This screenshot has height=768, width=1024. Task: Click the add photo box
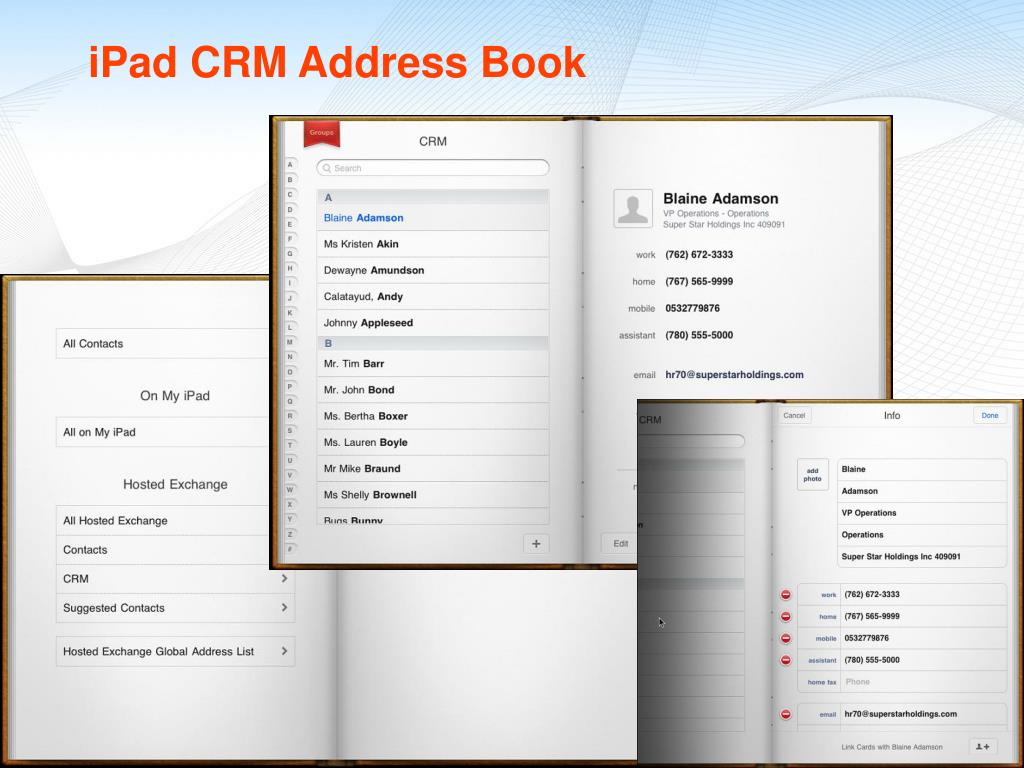tap(812, 475)
